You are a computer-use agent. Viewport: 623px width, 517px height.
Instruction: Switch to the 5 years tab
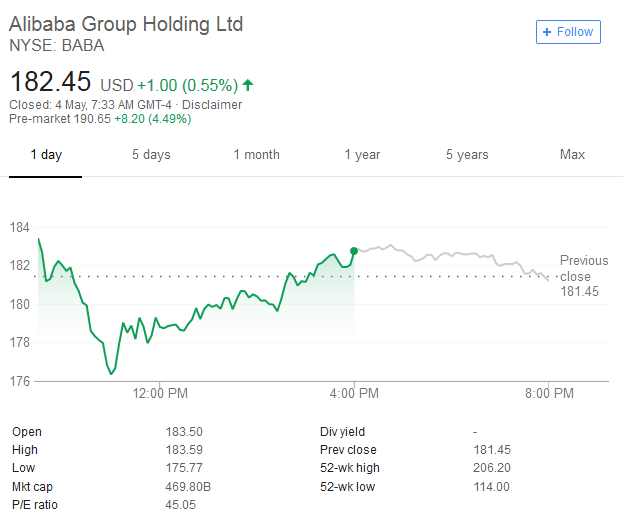pos(467,155)
